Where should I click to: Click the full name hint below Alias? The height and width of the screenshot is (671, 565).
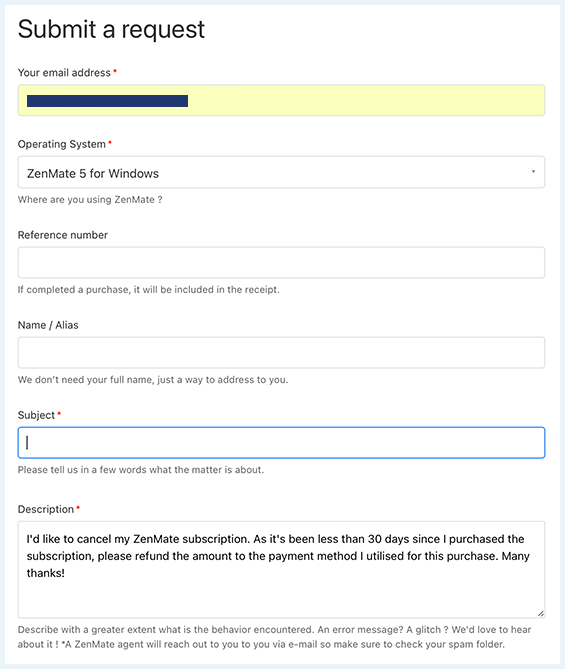click(x=153, y=380)
